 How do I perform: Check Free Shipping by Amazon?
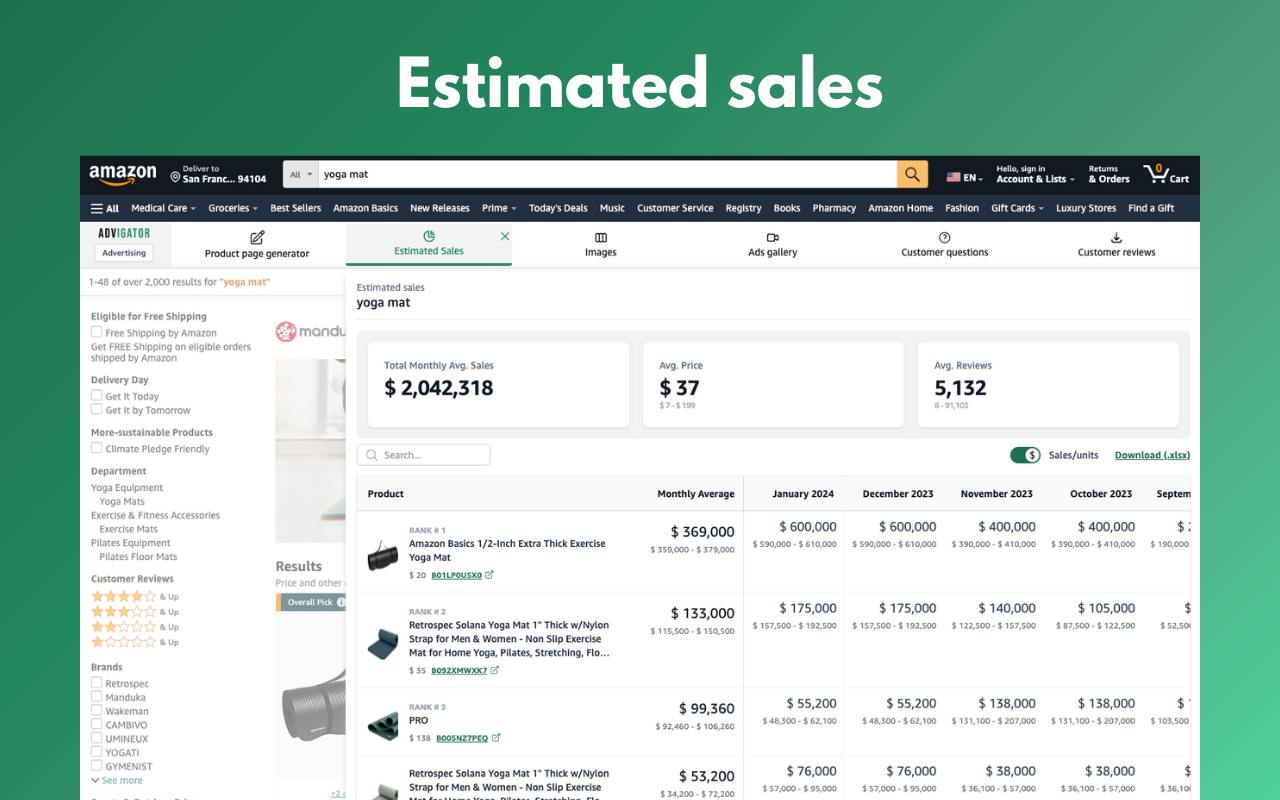[x=97, y=332]
